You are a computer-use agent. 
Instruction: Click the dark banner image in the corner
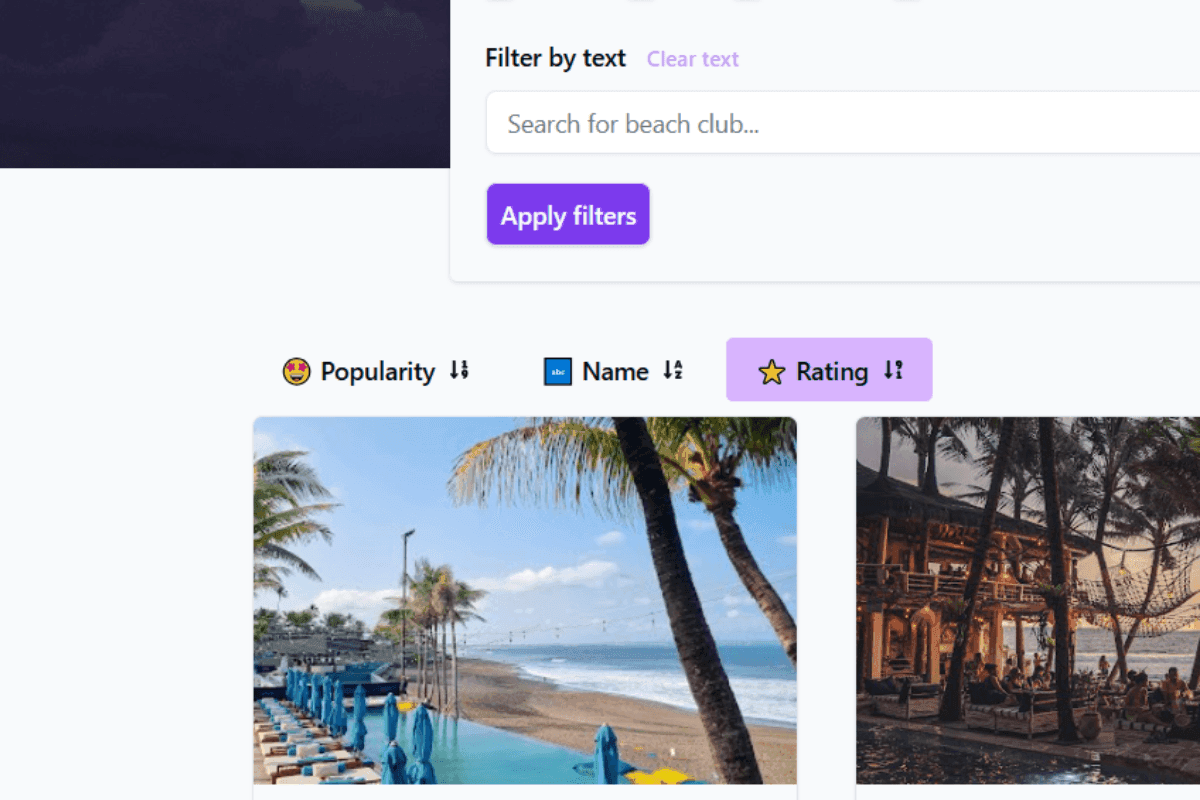(x=225, y=83)
